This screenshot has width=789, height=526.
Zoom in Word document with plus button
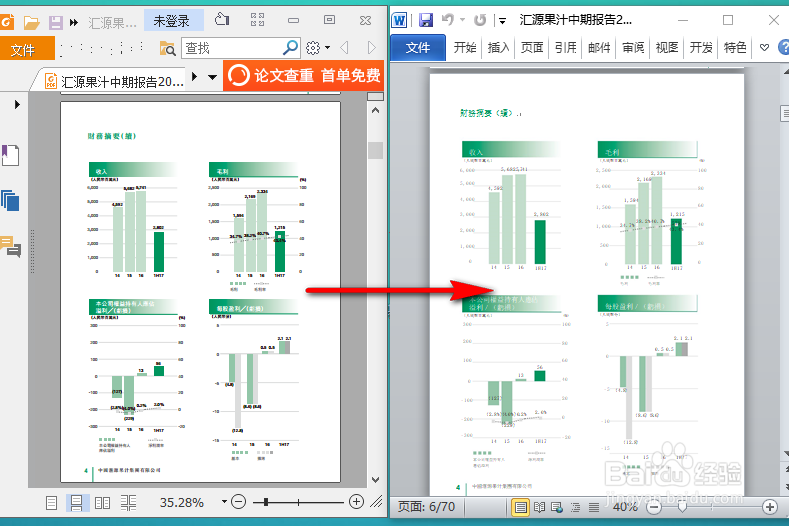click(769, 507)
